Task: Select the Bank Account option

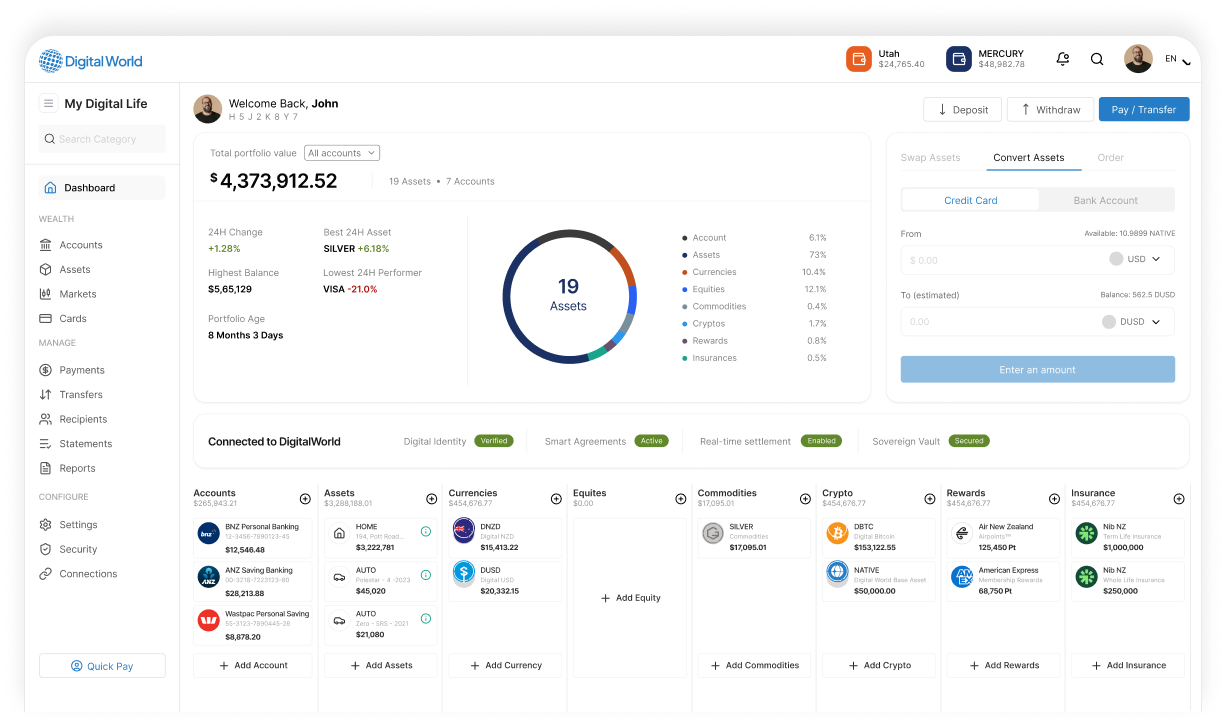Action: pos(1105,200)
